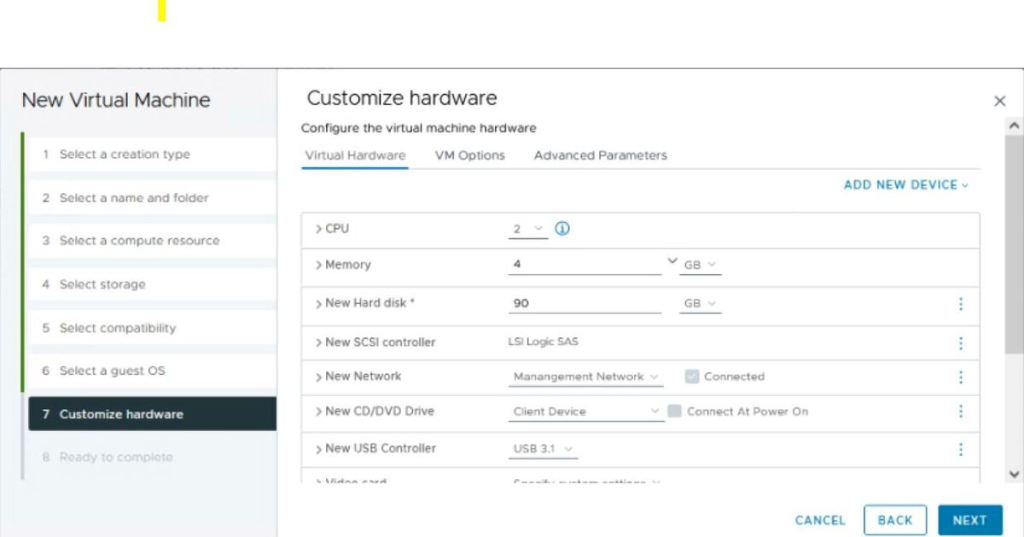
Task: Switch to the Advanced Parameters tab
Action: pyautogui.click(x=600, y=155)
